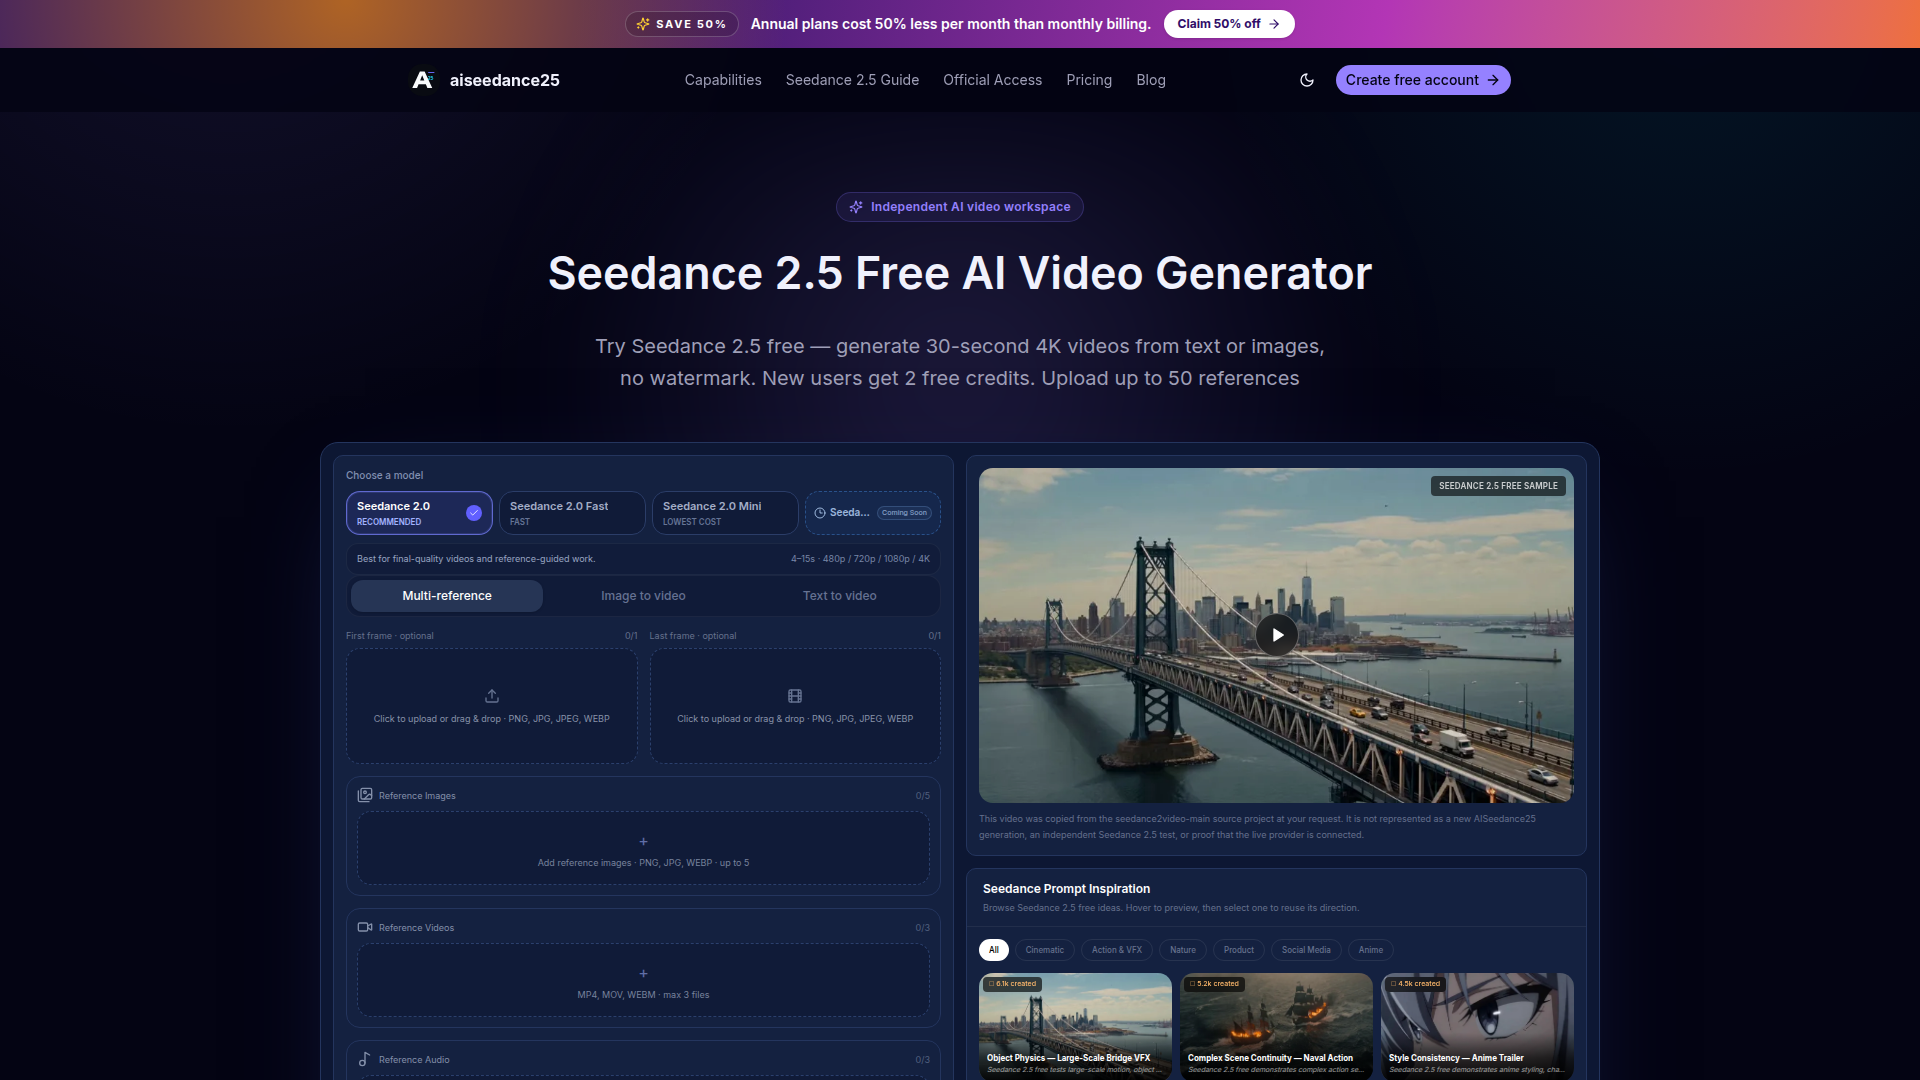Filter inspiration by Cinematic
The image size is (1920, 1080).
1045,950
